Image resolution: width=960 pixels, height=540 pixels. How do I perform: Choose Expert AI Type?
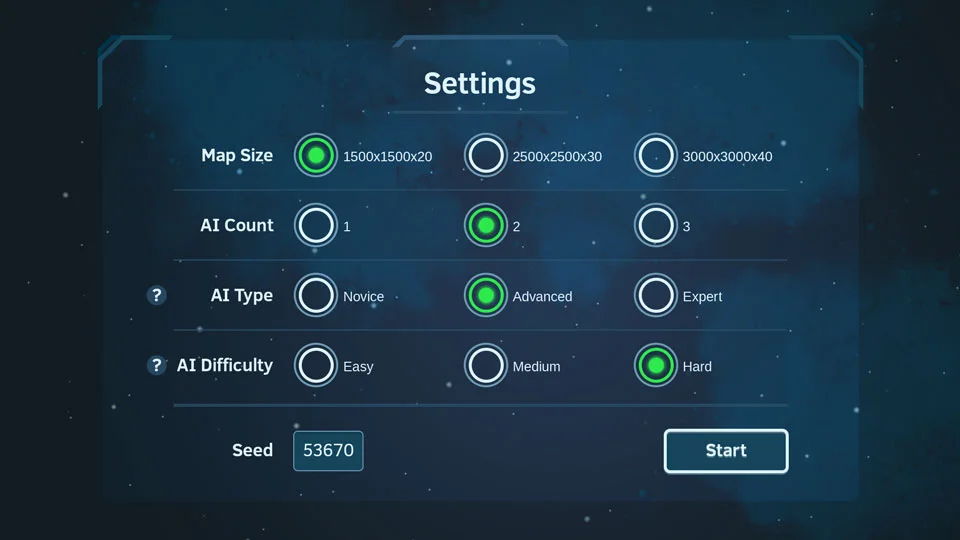pyautogui.click(x=656, y=296)
